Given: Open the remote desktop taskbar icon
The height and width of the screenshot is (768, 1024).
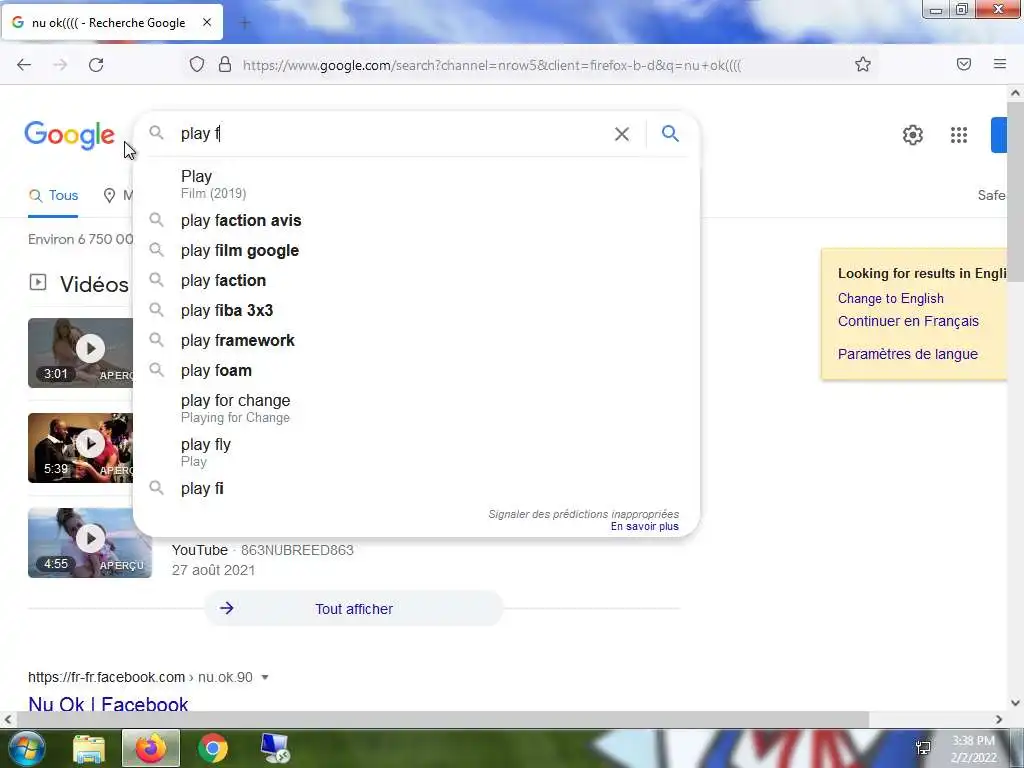Looking at the screenshot, I should coord(274,748).
